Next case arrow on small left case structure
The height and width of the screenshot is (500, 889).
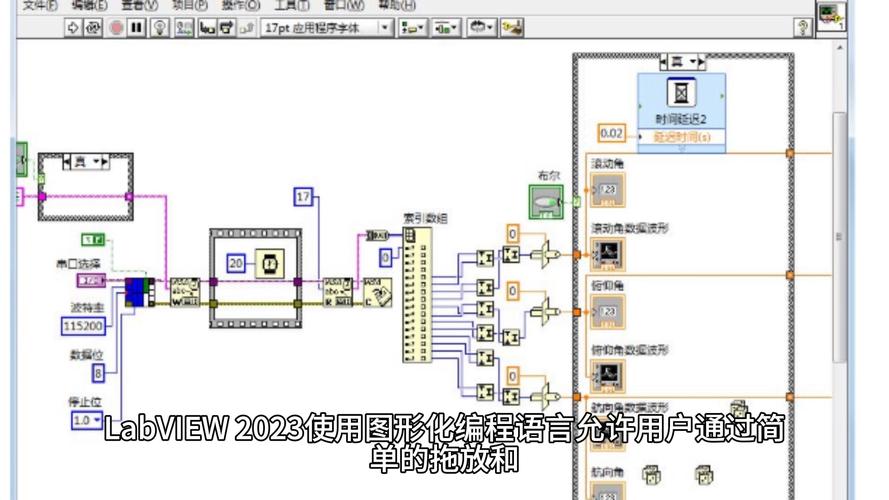[105, 162]
